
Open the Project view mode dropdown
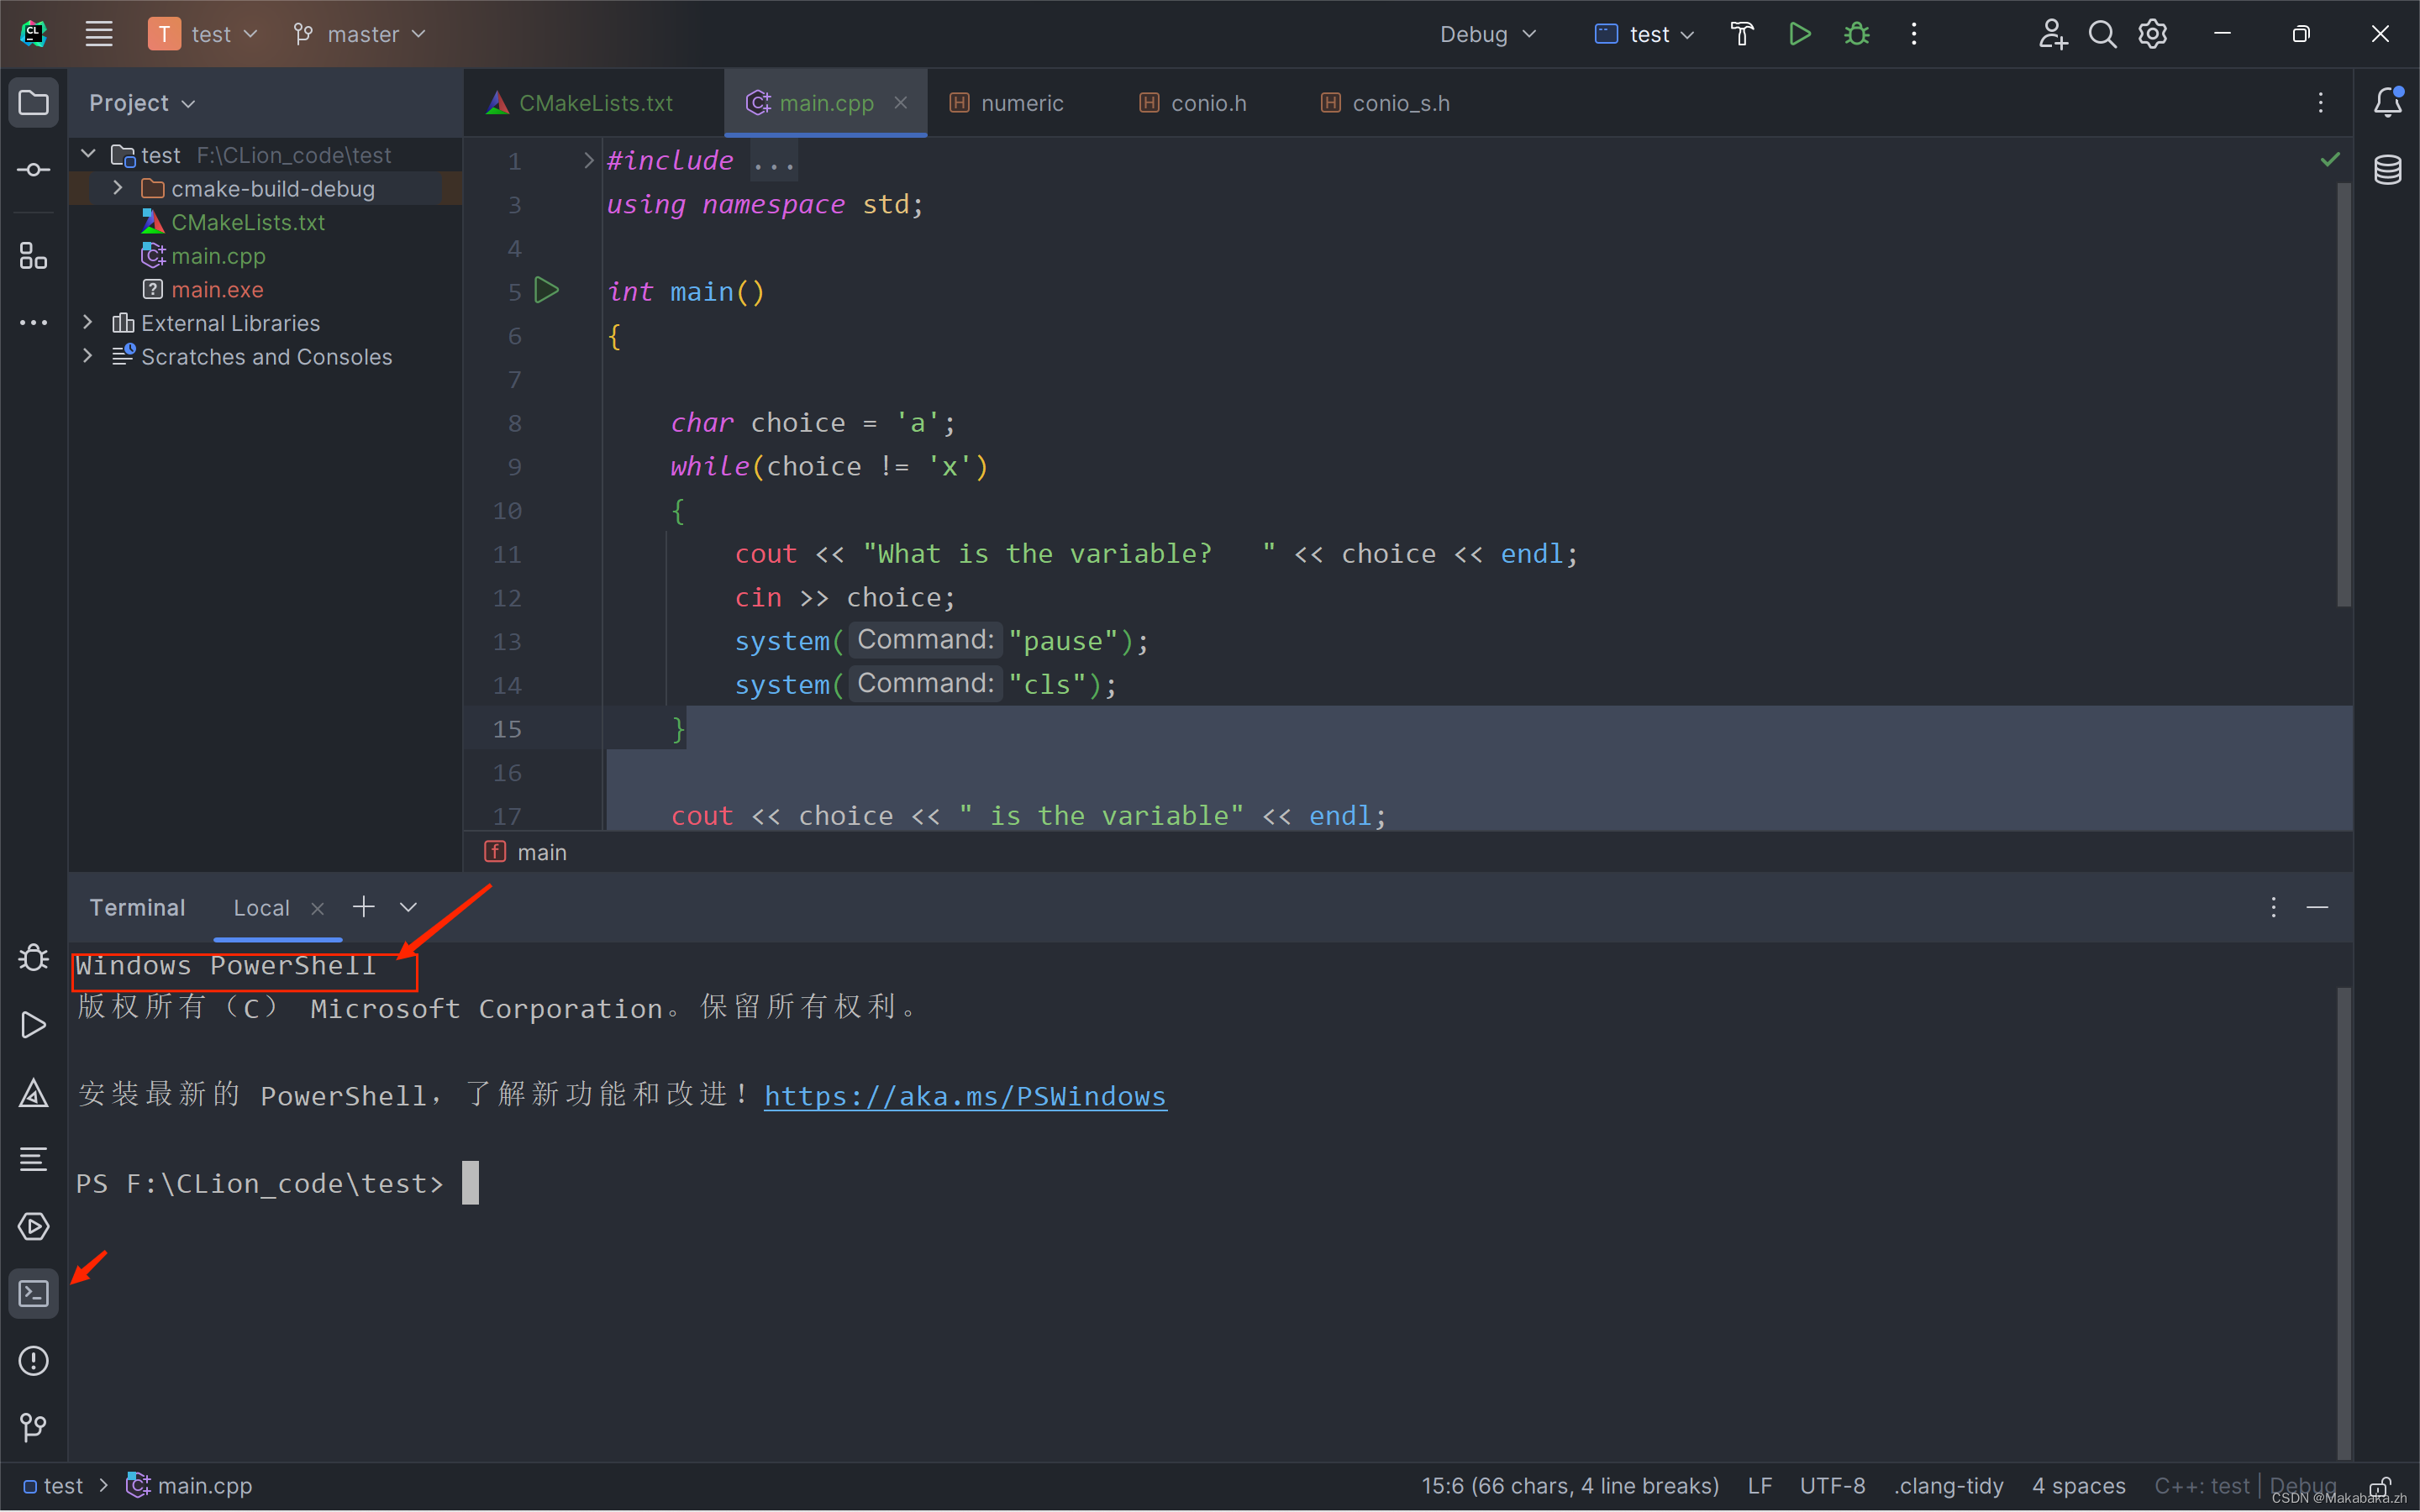[x=142, y=103]
